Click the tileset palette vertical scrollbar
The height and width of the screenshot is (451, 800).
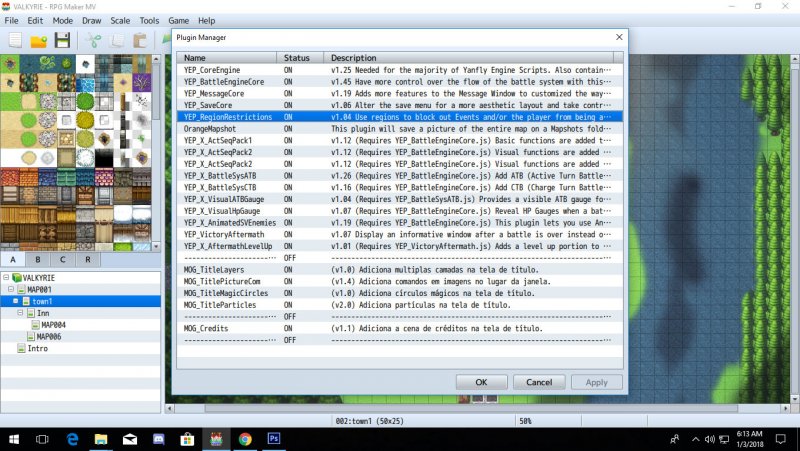pyautogui.click(x=156, y=153)
